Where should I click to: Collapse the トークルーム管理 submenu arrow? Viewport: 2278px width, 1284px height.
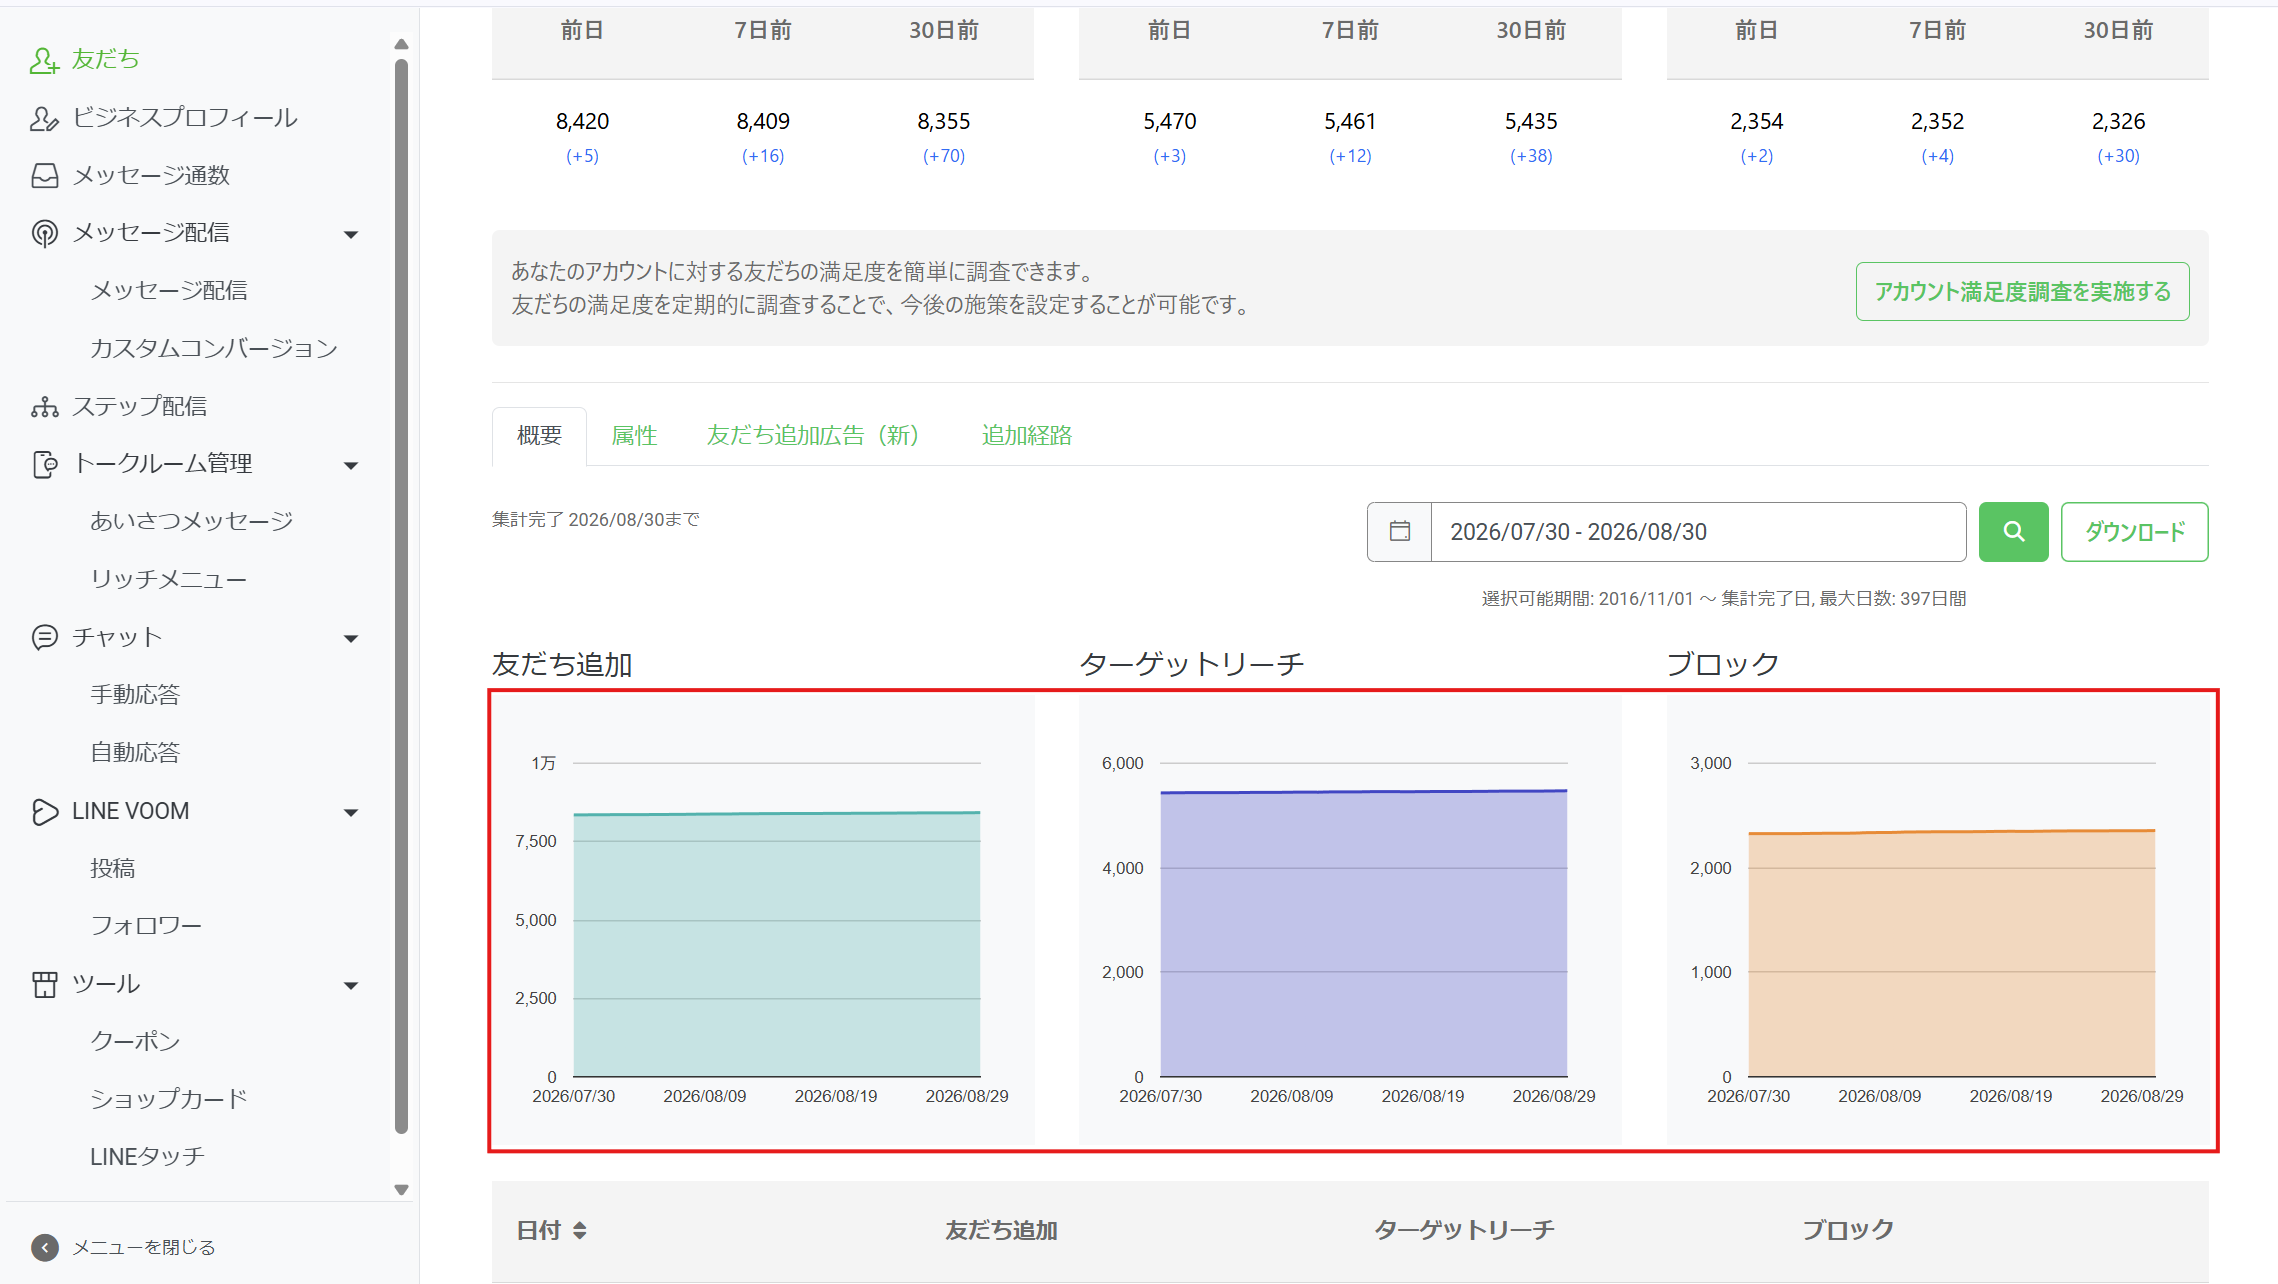click(x=351, y=465)
